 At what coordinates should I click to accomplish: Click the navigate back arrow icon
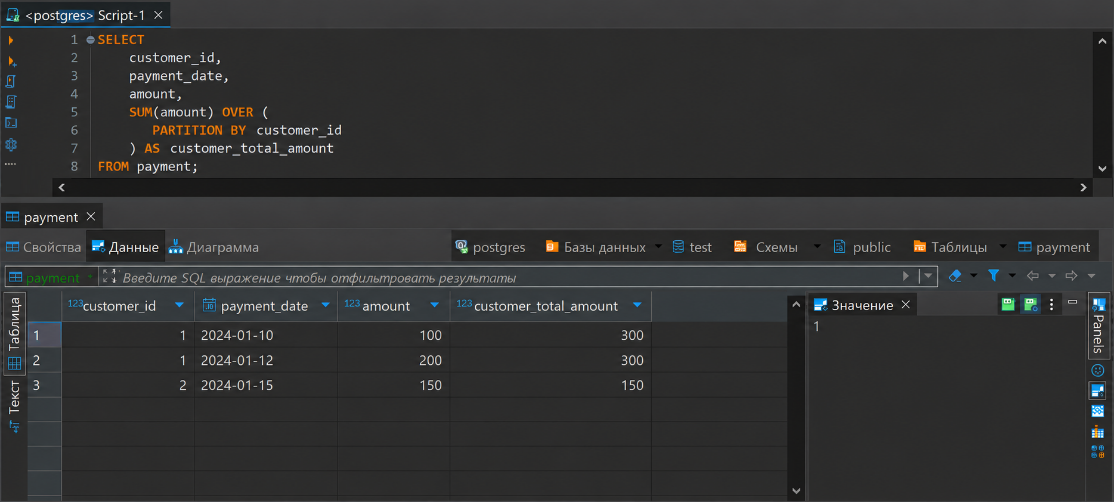tap(1033, 275)
